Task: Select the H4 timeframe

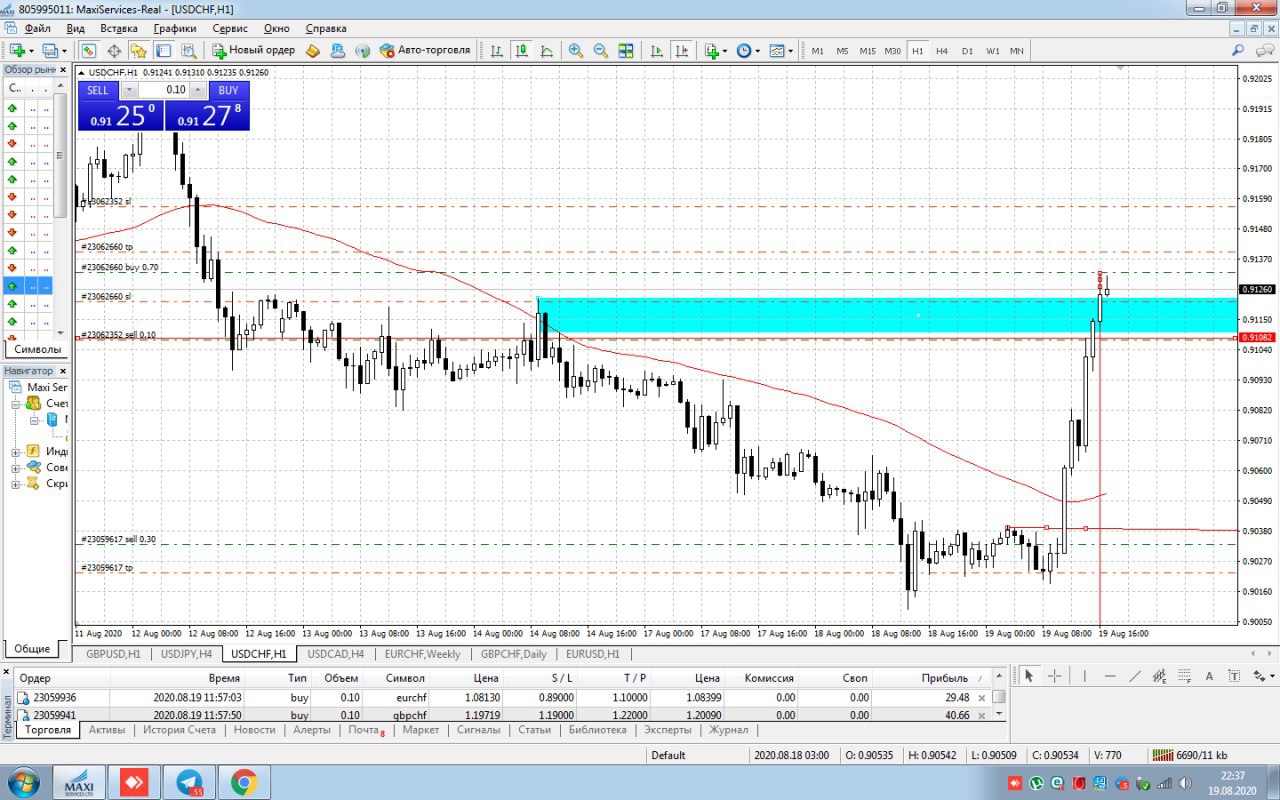Action: 942,50
